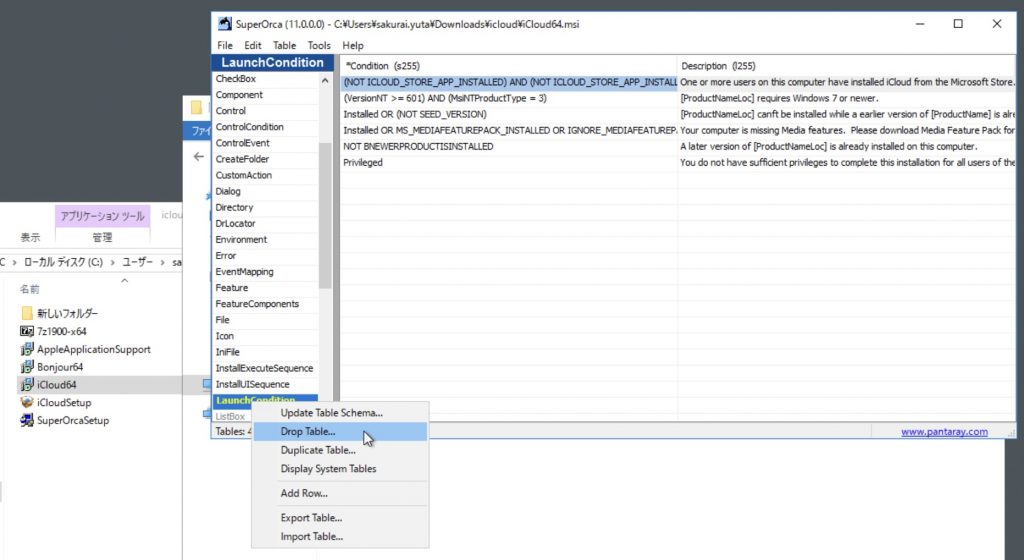
Task: Click the table list scroll-up arrow
Action: coord(325,80)
